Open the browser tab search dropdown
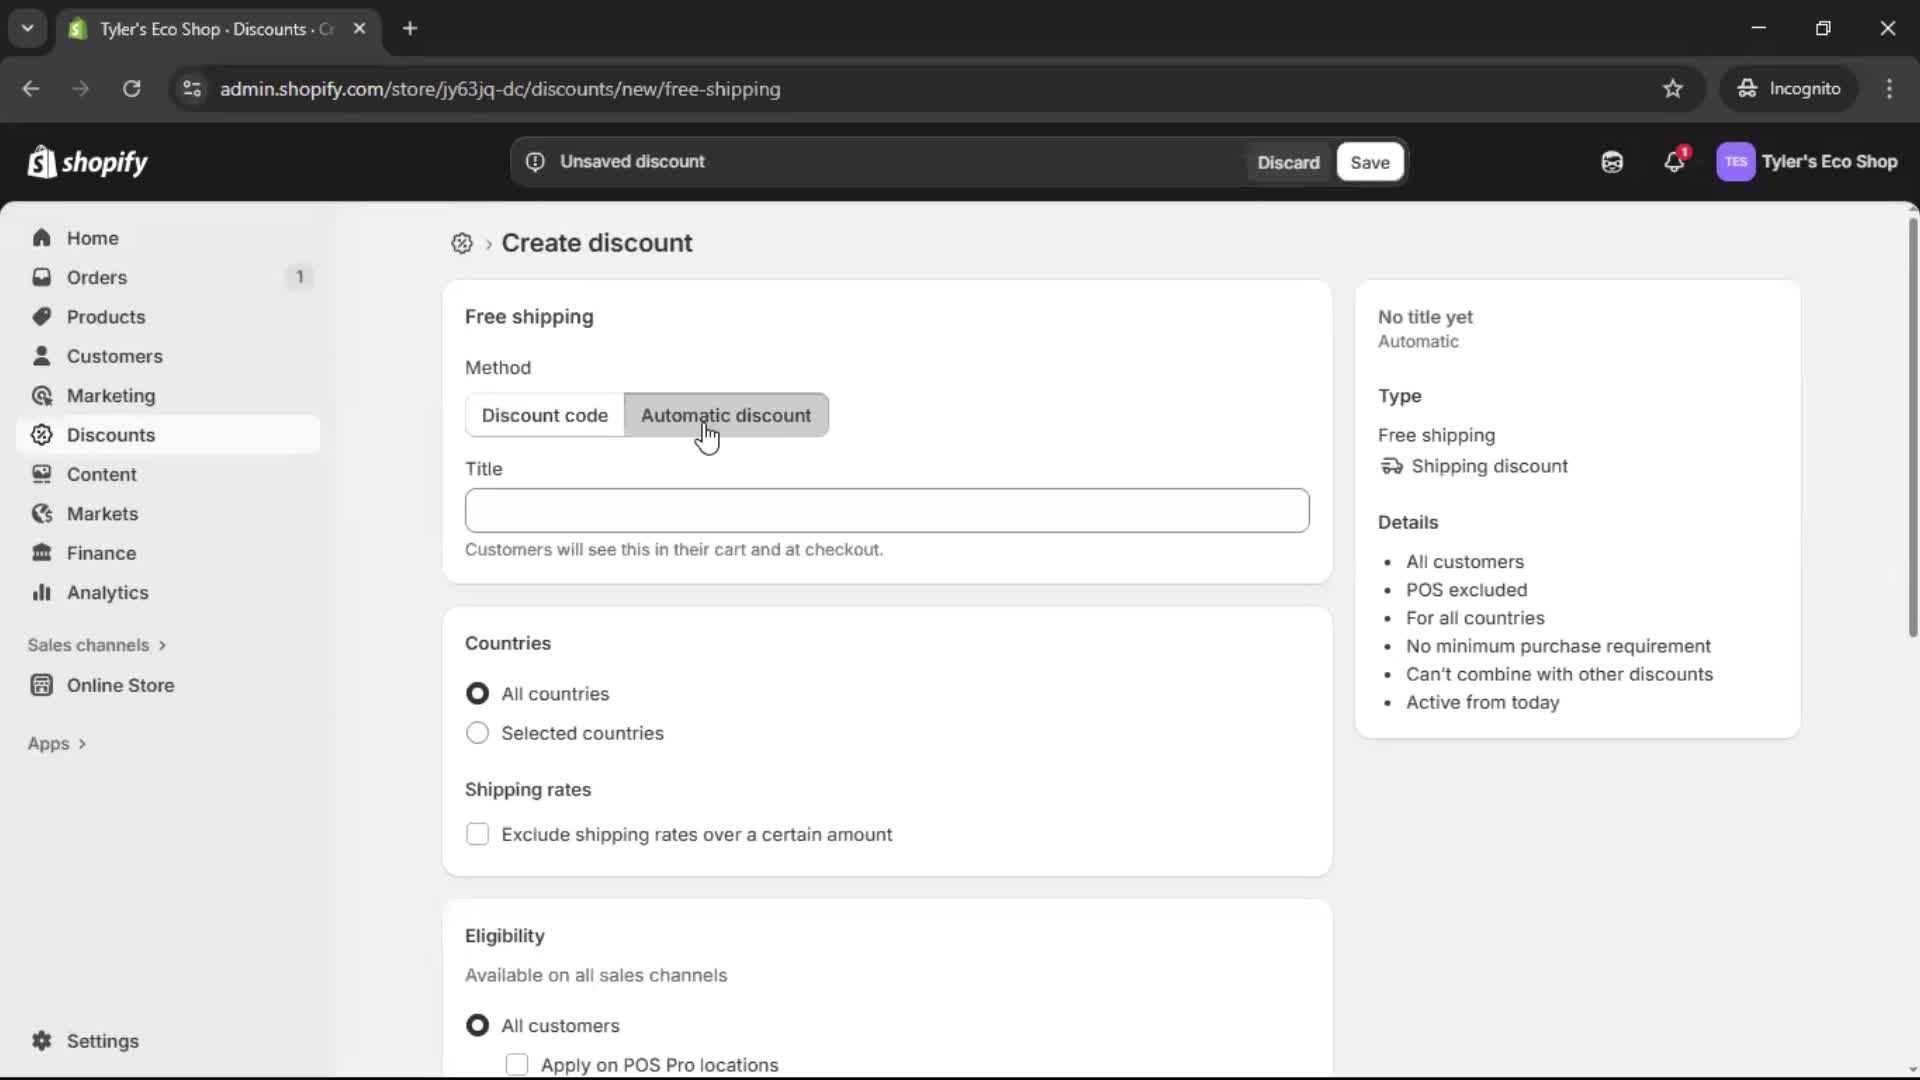This screenshot has width=1920, height=1080. 27,28
